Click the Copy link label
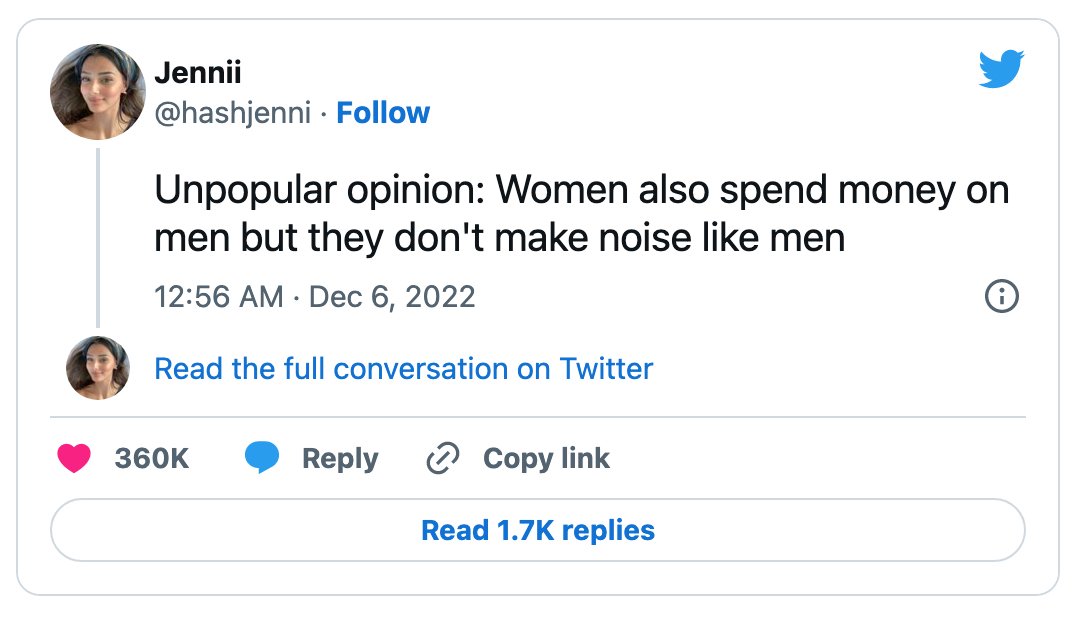 click(546, 459)
